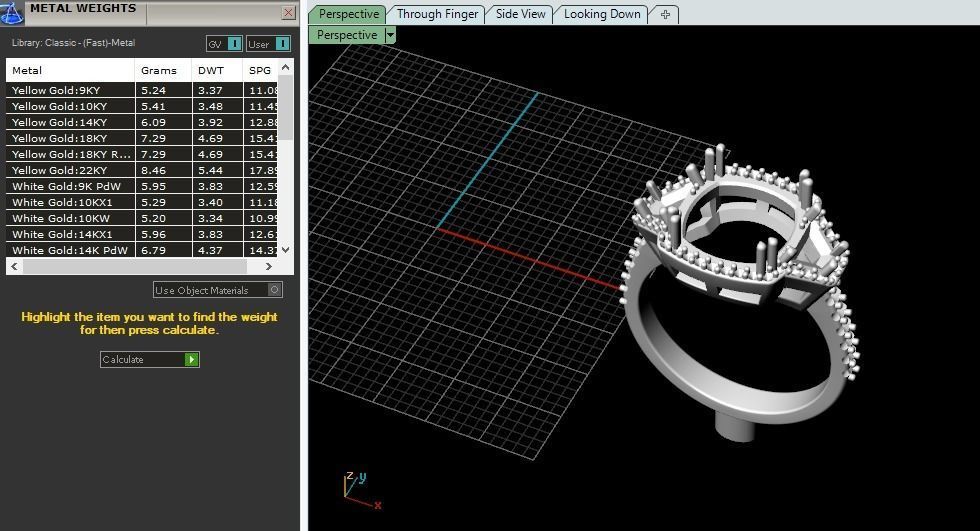980x531 pixels.
Task: Switch to the Perspective viewport tab
Action: tap(348, 14)
